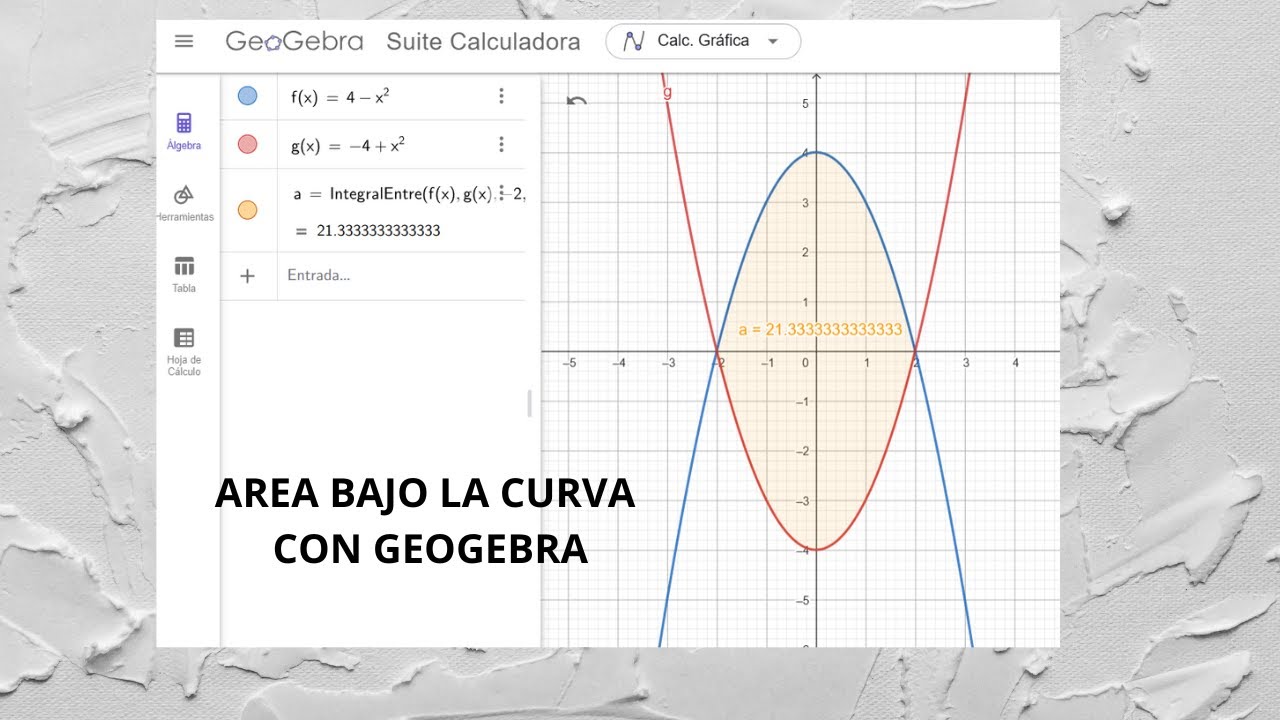The width and height of the screenshot is (1280, 720).
Task: Open the hamburger main menu
Action: pyautogui.click(x=184, y=42)
